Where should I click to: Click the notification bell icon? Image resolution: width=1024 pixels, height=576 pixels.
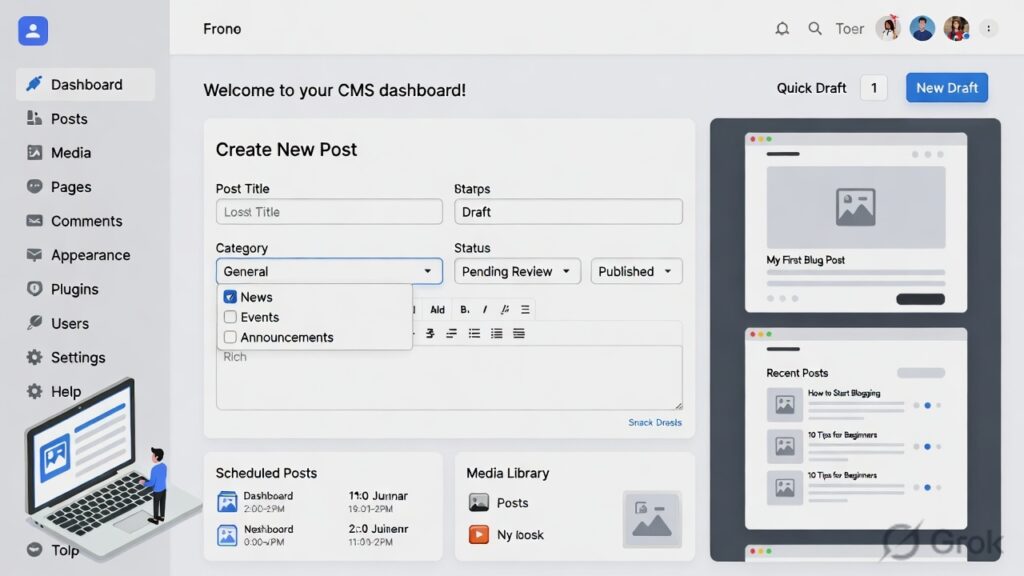(782, 29)
